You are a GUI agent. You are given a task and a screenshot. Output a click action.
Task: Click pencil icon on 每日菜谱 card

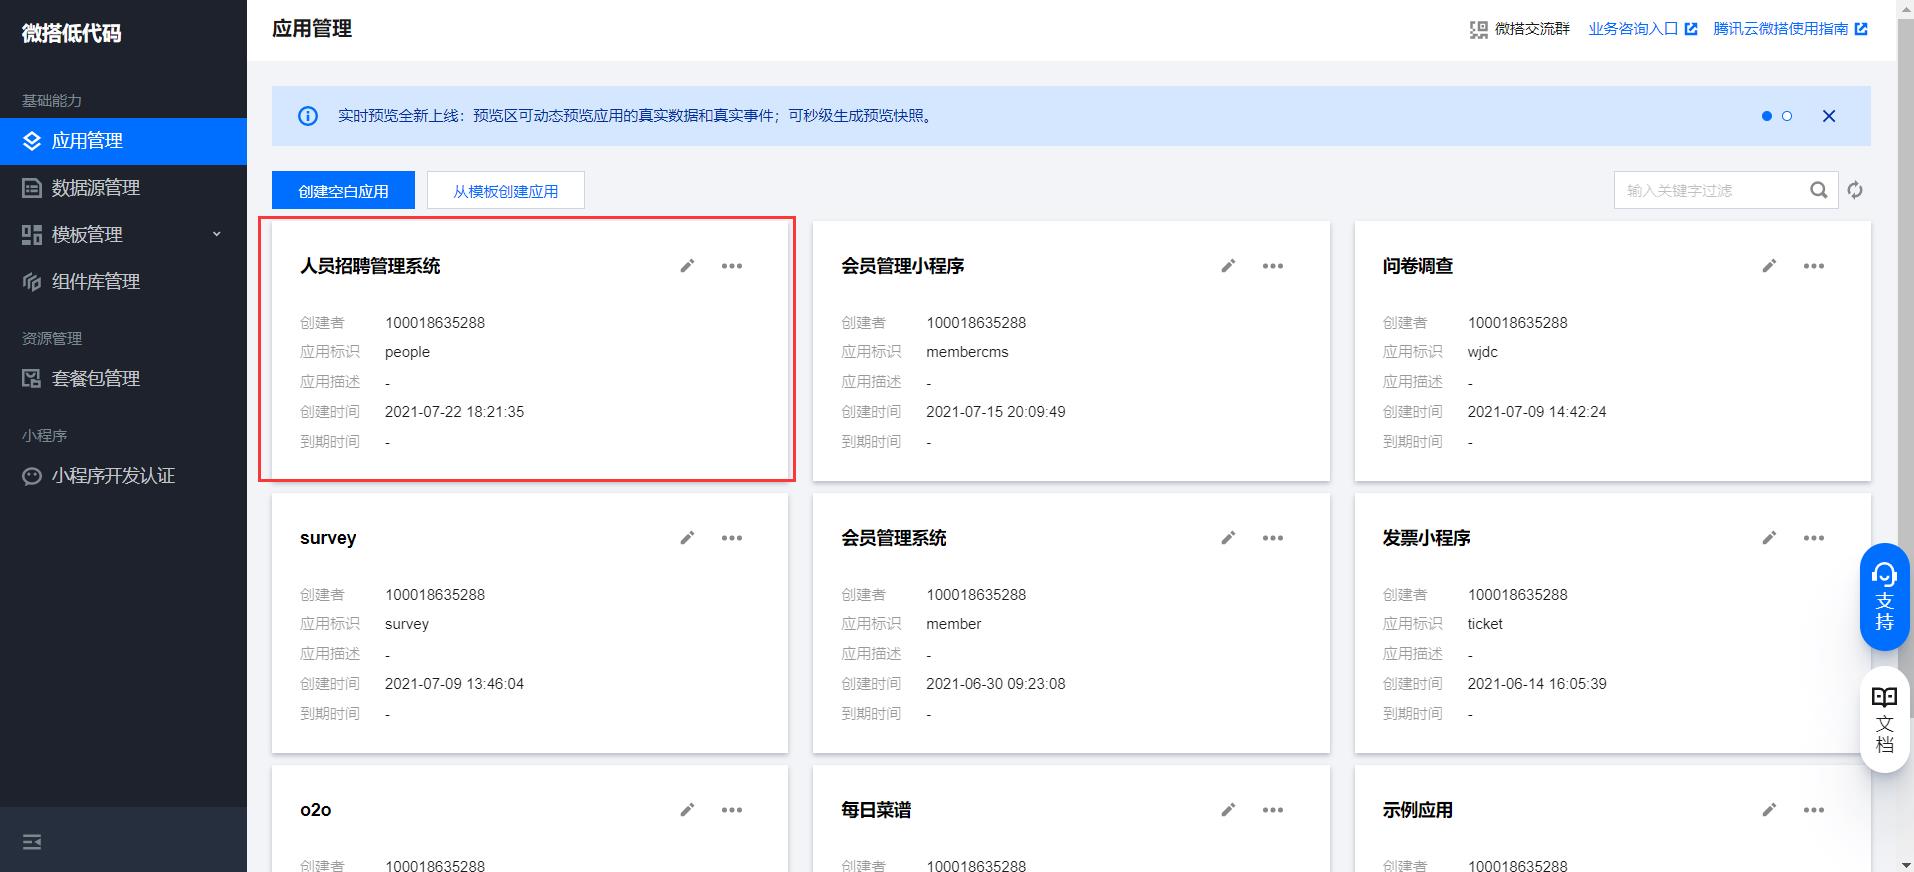tap(1228, 810)
